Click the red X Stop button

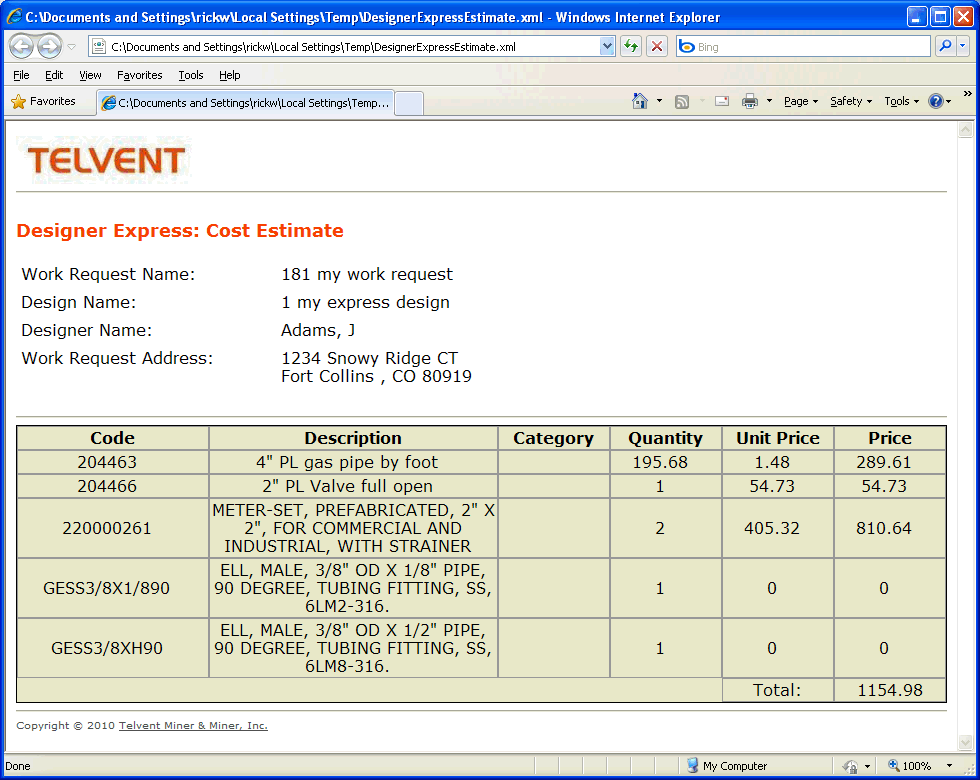(657, 46)
